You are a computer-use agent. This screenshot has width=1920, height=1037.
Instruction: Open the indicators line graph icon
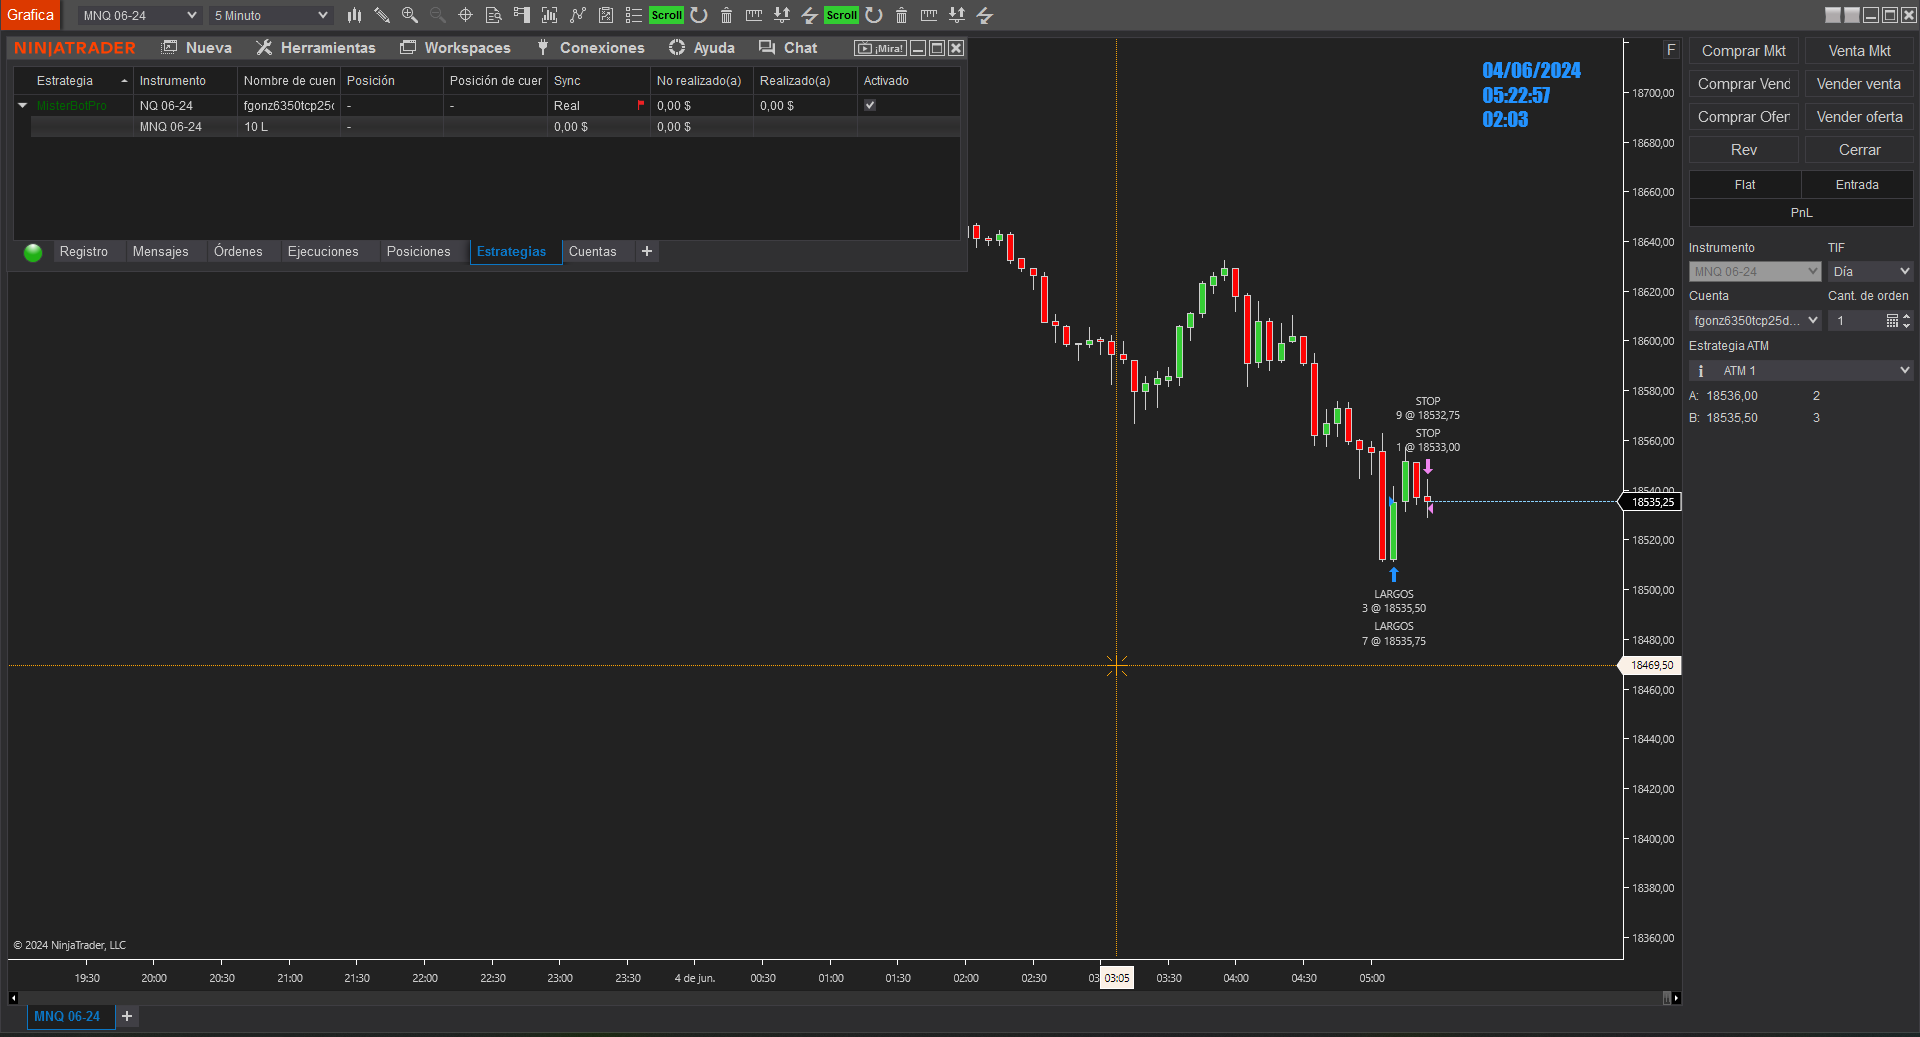tap(577, 15)
